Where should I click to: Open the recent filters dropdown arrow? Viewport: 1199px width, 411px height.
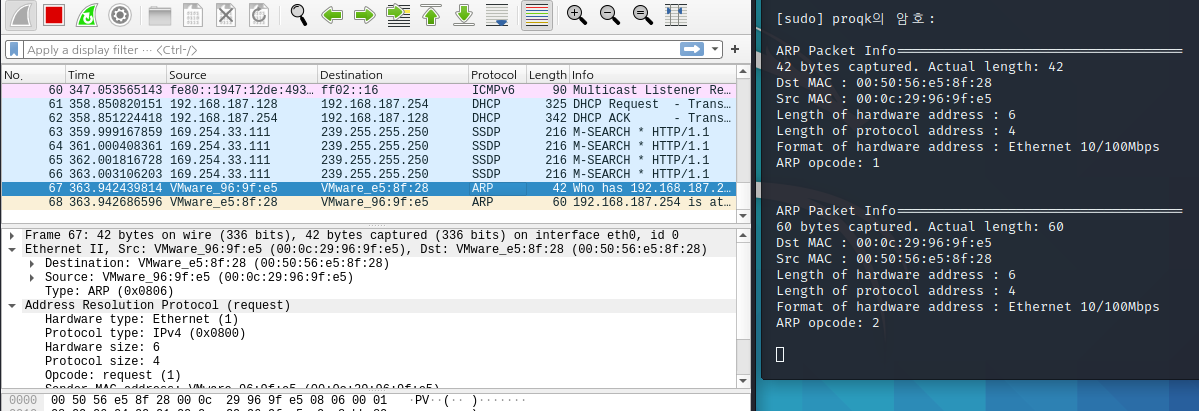[715, 50]
